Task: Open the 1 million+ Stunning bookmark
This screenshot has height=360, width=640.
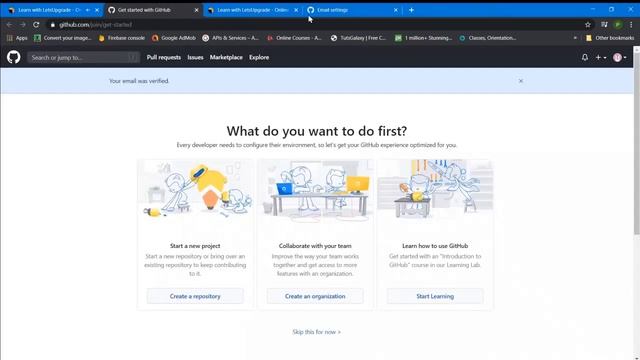Action: click(424, 38)
